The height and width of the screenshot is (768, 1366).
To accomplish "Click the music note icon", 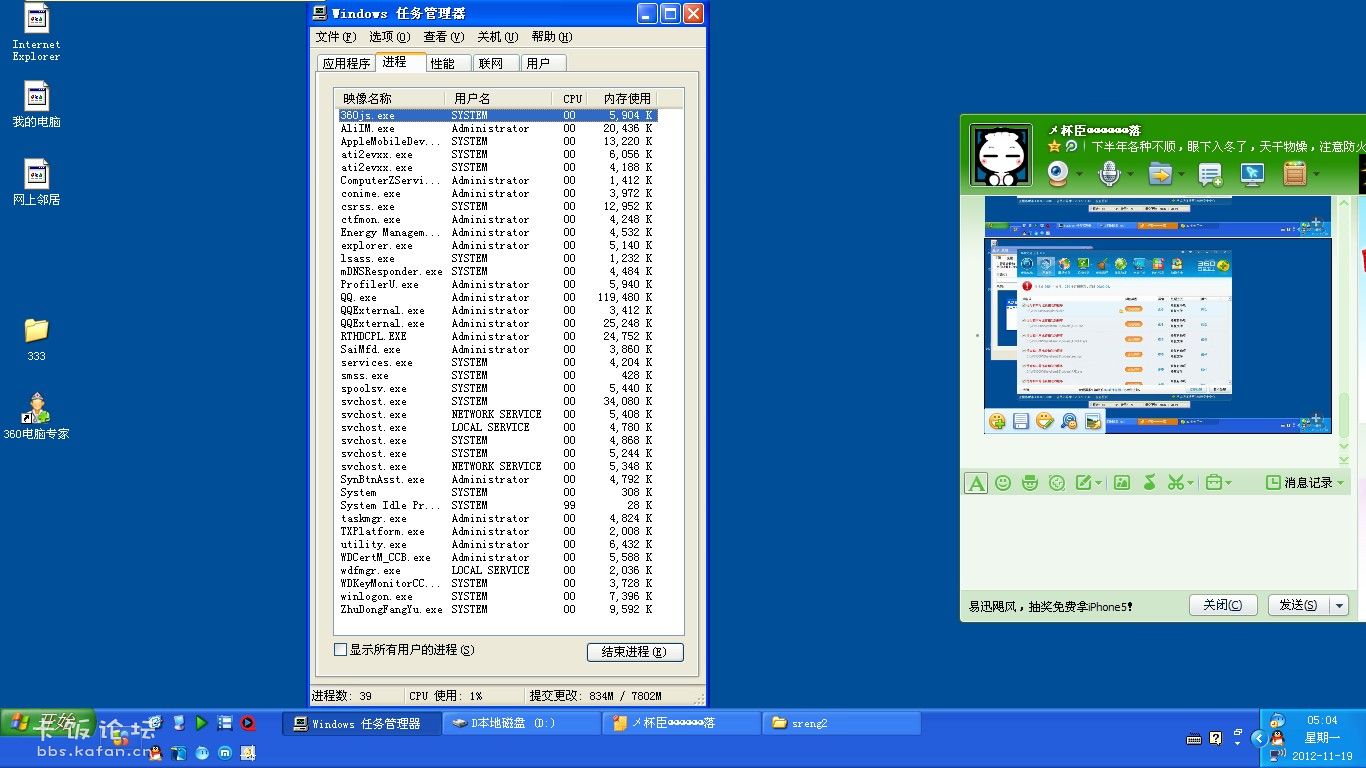I will (1149, 483).
